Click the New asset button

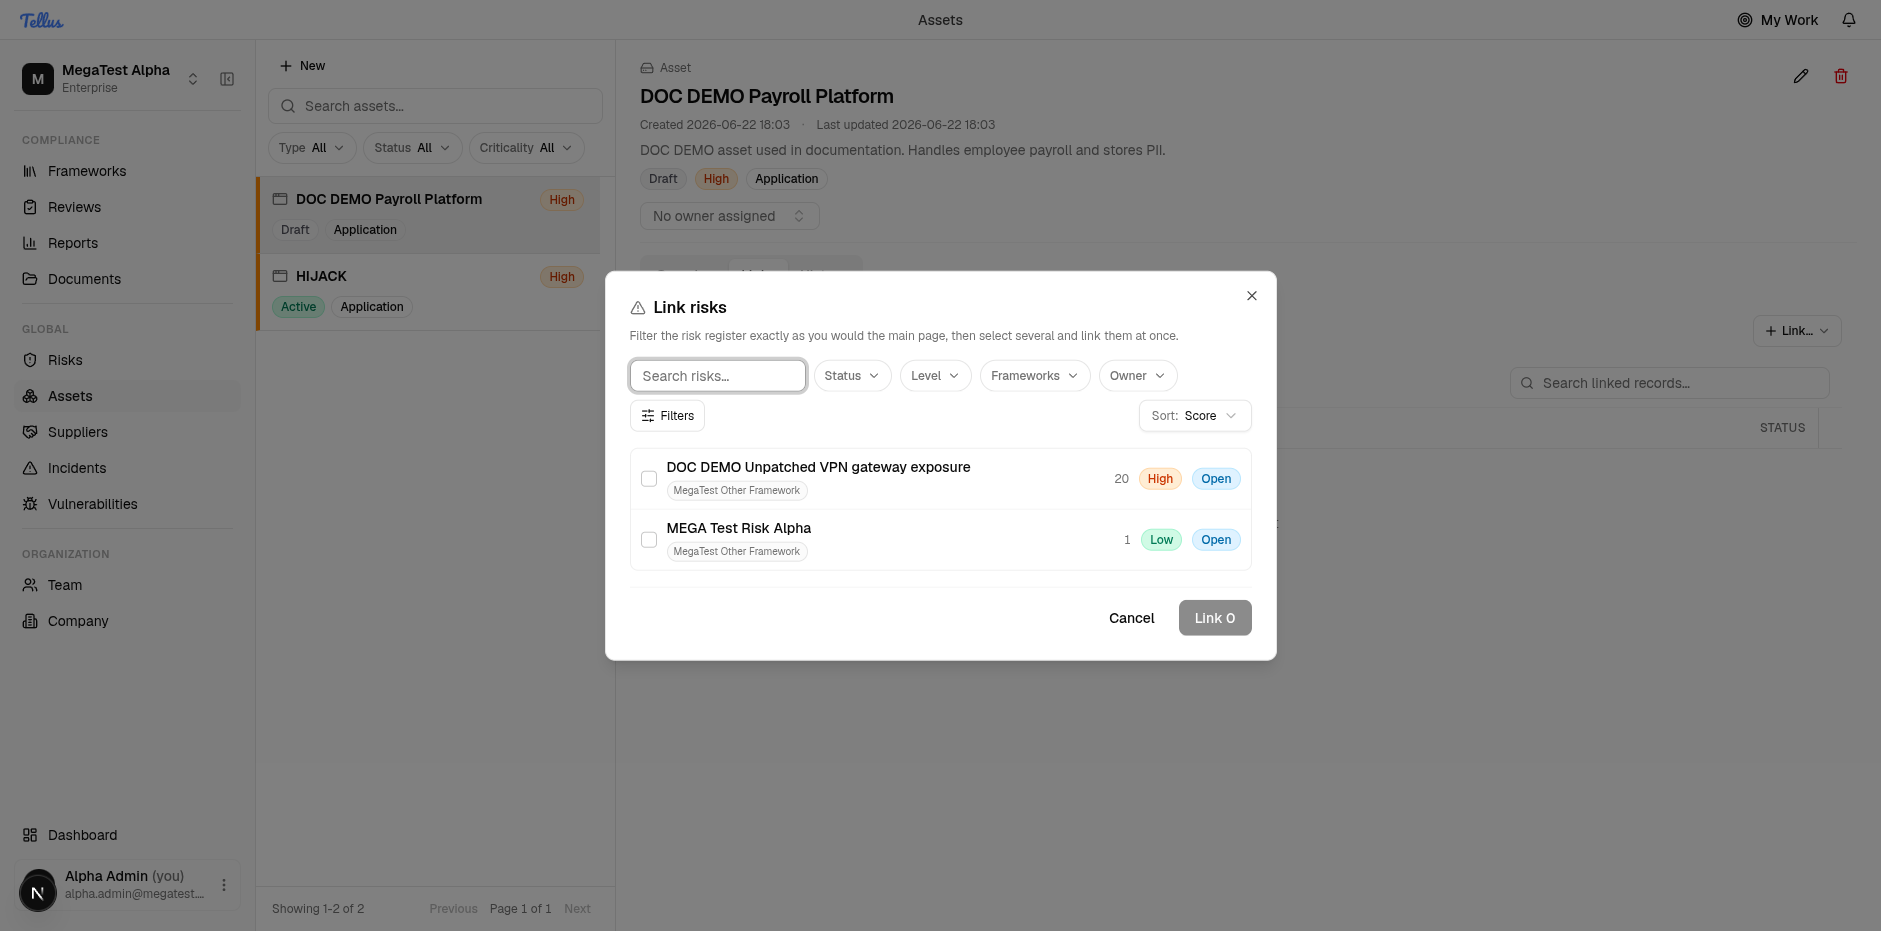click(303, 66)
